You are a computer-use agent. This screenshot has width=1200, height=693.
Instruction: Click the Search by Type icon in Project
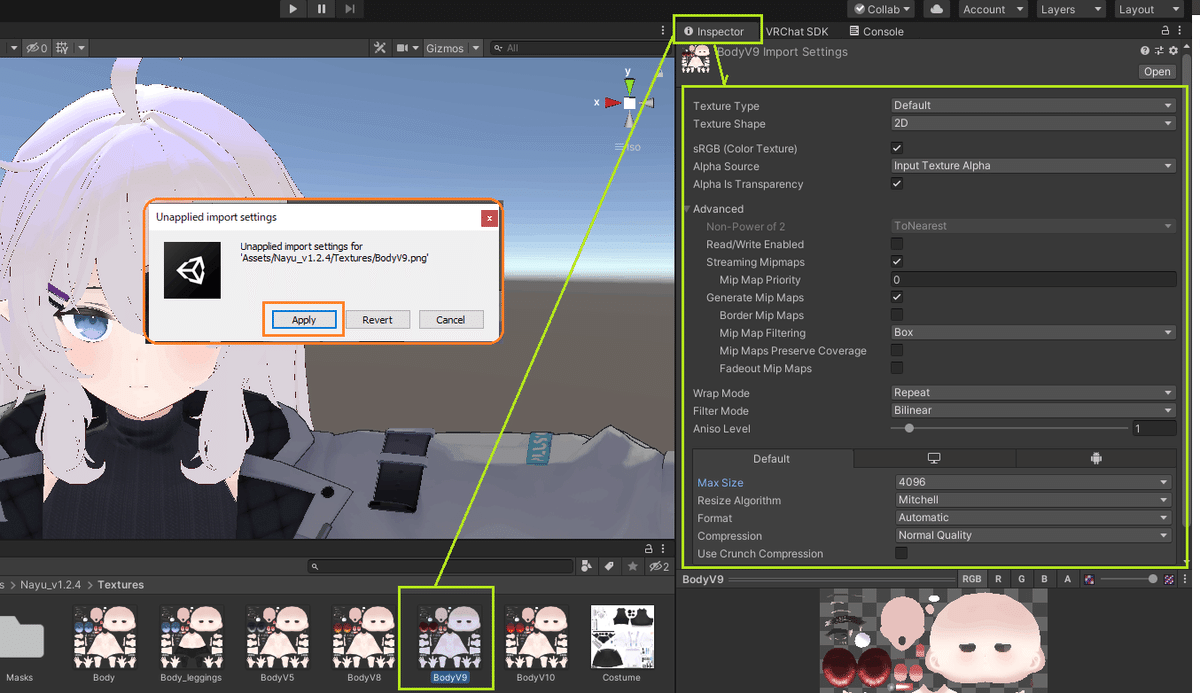587,567
